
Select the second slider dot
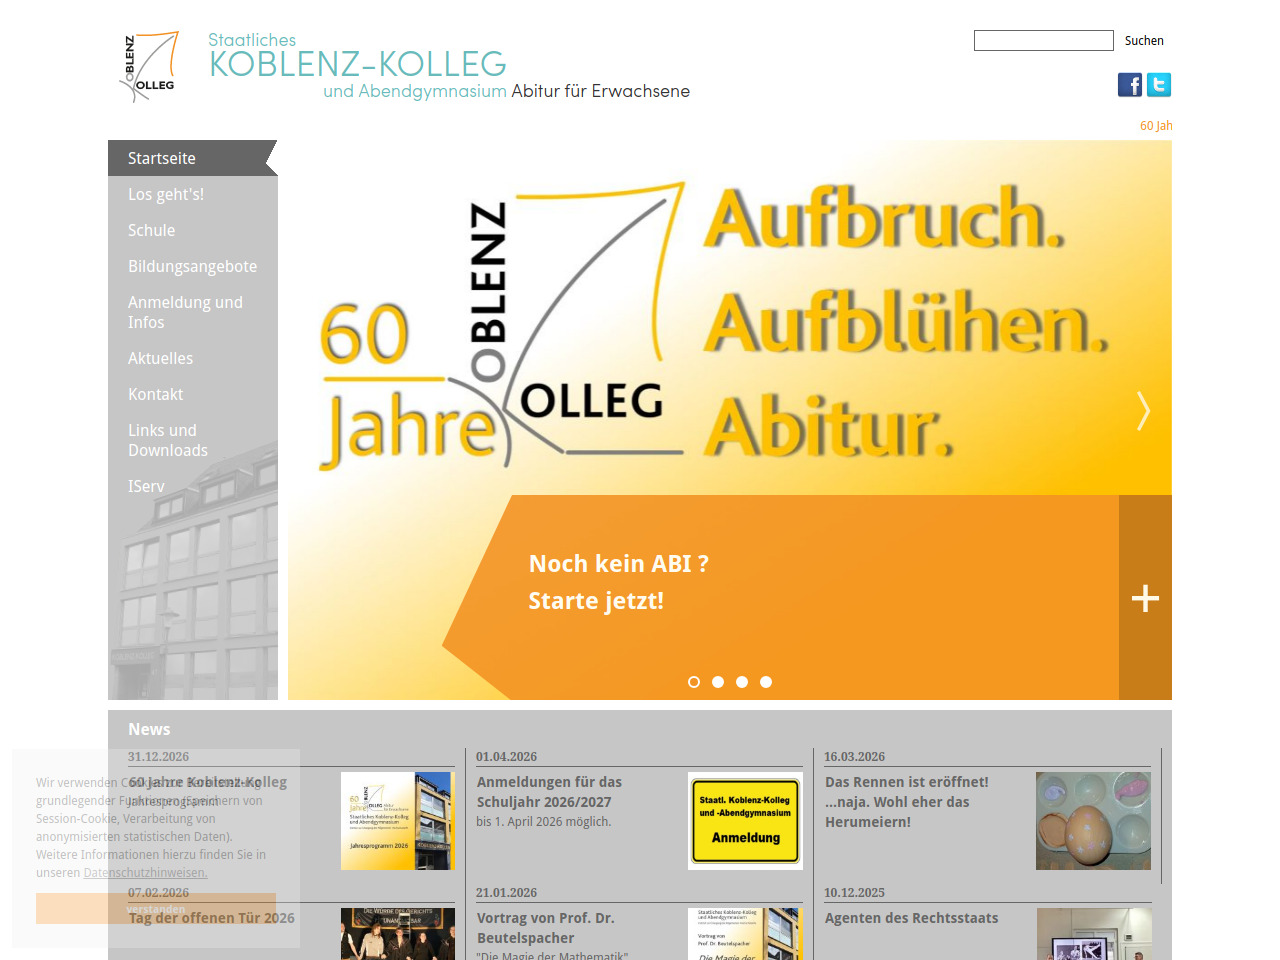(x=718, y=682)
